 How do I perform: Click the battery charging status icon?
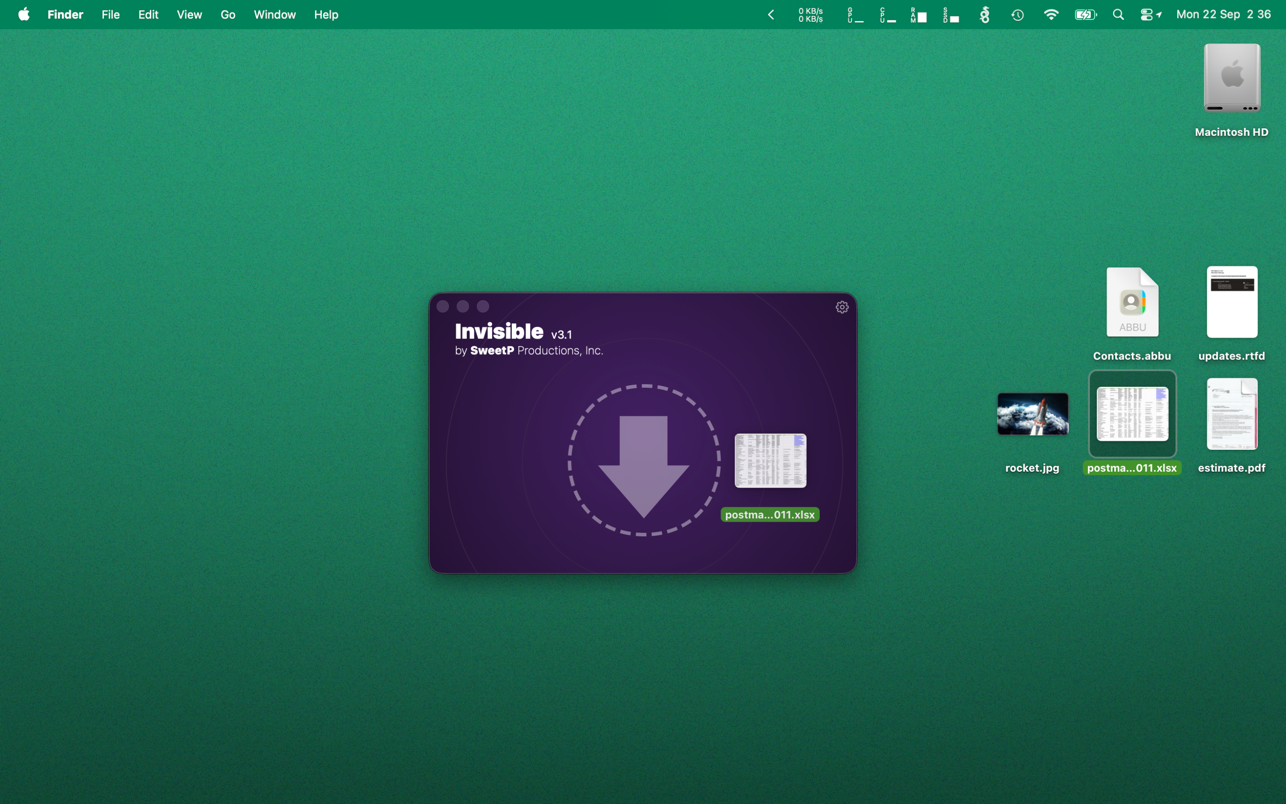pyautogui.click(x=1085, y=15)
